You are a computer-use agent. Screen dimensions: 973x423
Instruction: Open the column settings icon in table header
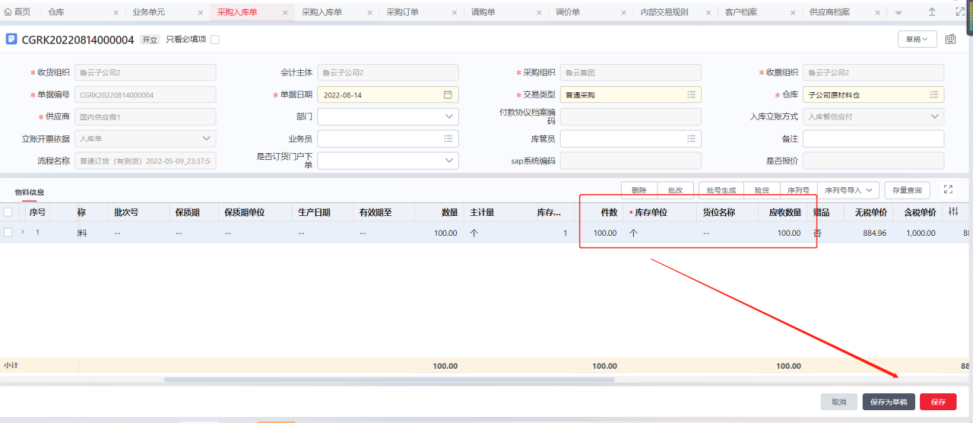click(952, 212)
